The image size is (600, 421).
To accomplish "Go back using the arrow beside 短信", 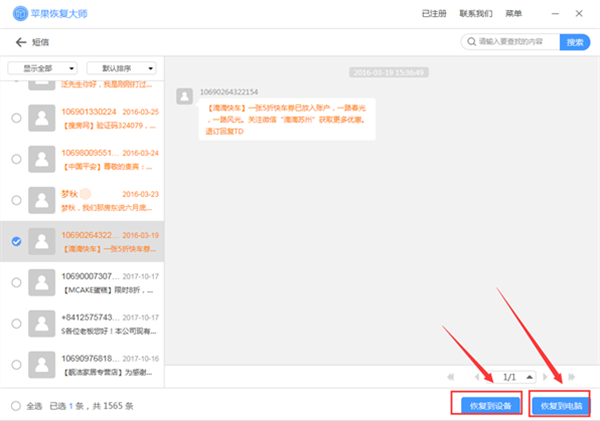I will [21, 42].
